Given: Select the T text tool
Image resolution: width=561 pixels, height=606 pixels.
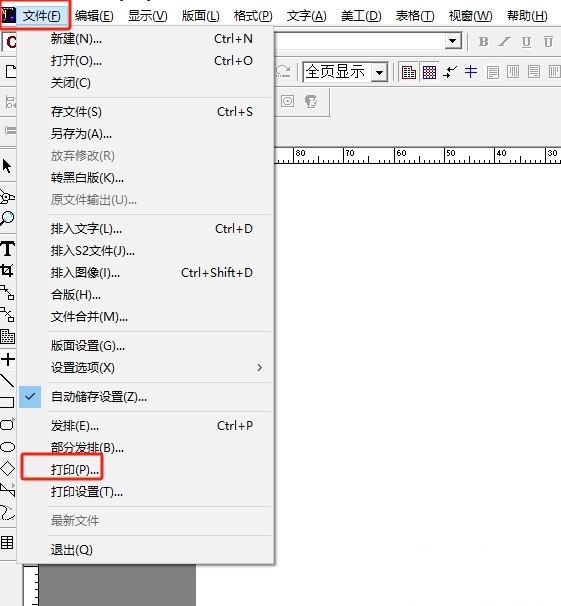Looking at the screenshot, I should pos(8,248).
